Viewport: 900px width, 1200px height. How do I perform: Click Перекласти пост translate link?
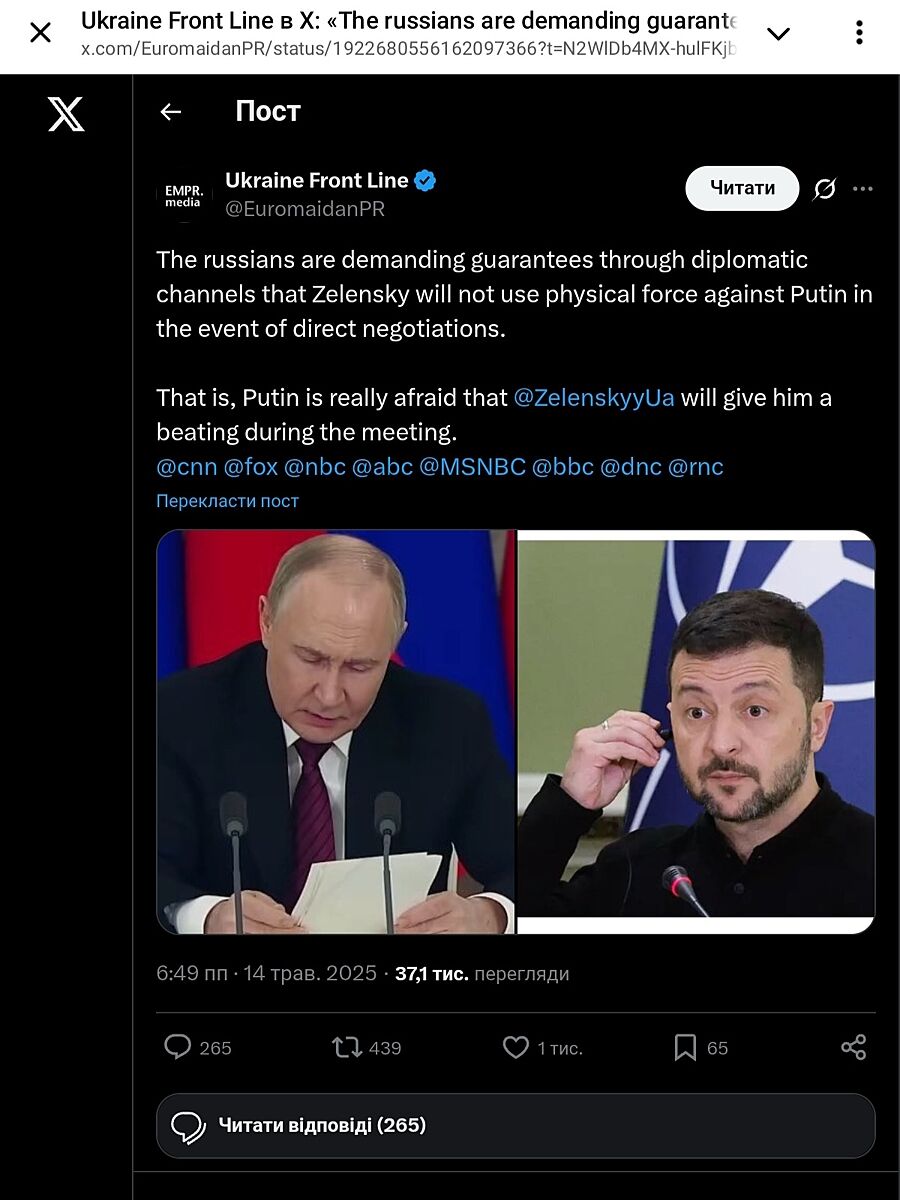(227, 501)
